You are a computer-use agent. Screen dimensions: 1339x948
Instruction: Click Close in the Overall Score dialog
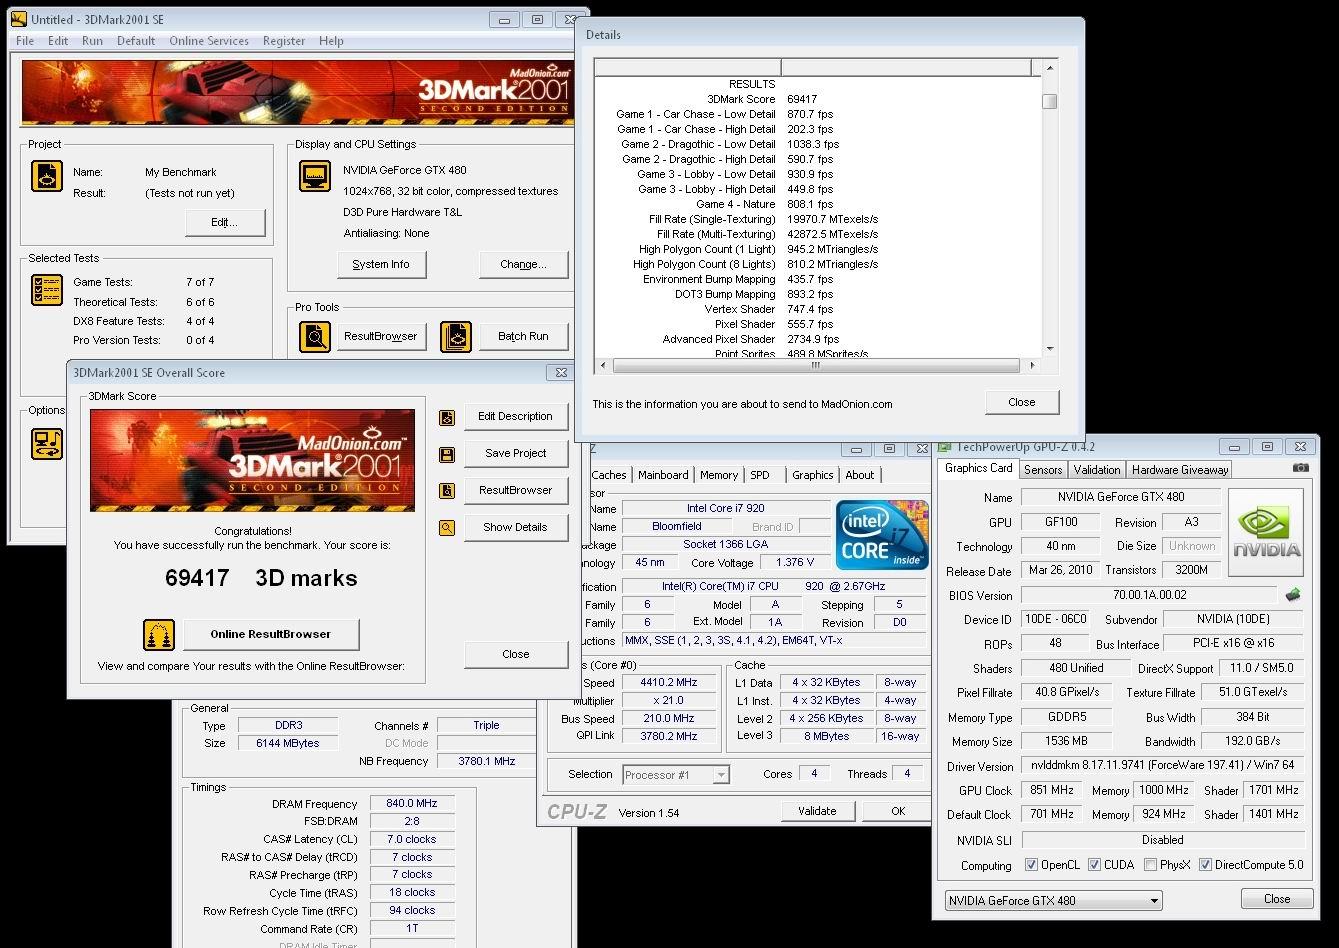(516, 654)
